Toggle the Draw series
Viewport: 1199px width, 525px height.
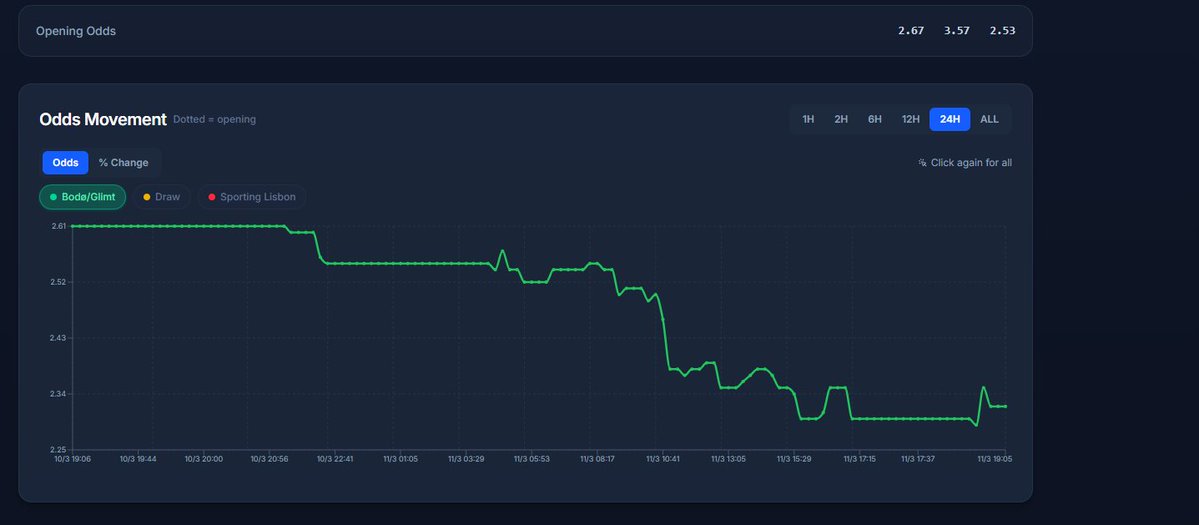tap(162, 197)
